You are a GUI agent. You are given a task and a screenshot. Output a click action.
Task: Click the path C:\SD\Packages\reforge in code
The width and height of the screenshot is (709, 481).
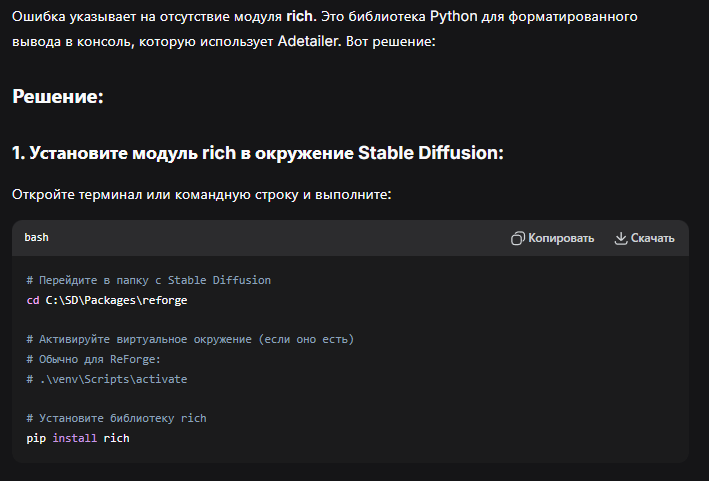coord(116,299)
